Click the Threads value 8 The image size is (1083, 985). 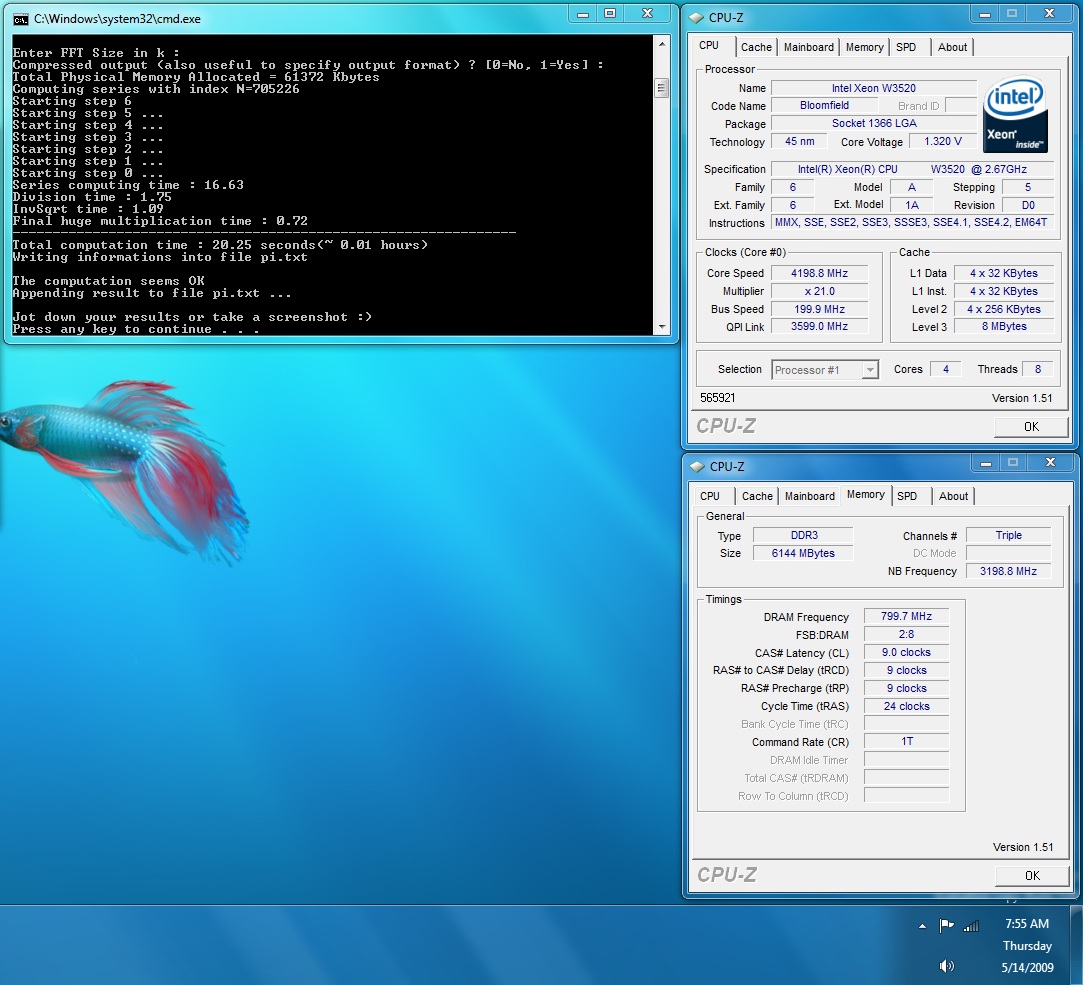click(x=1037, y=370)
